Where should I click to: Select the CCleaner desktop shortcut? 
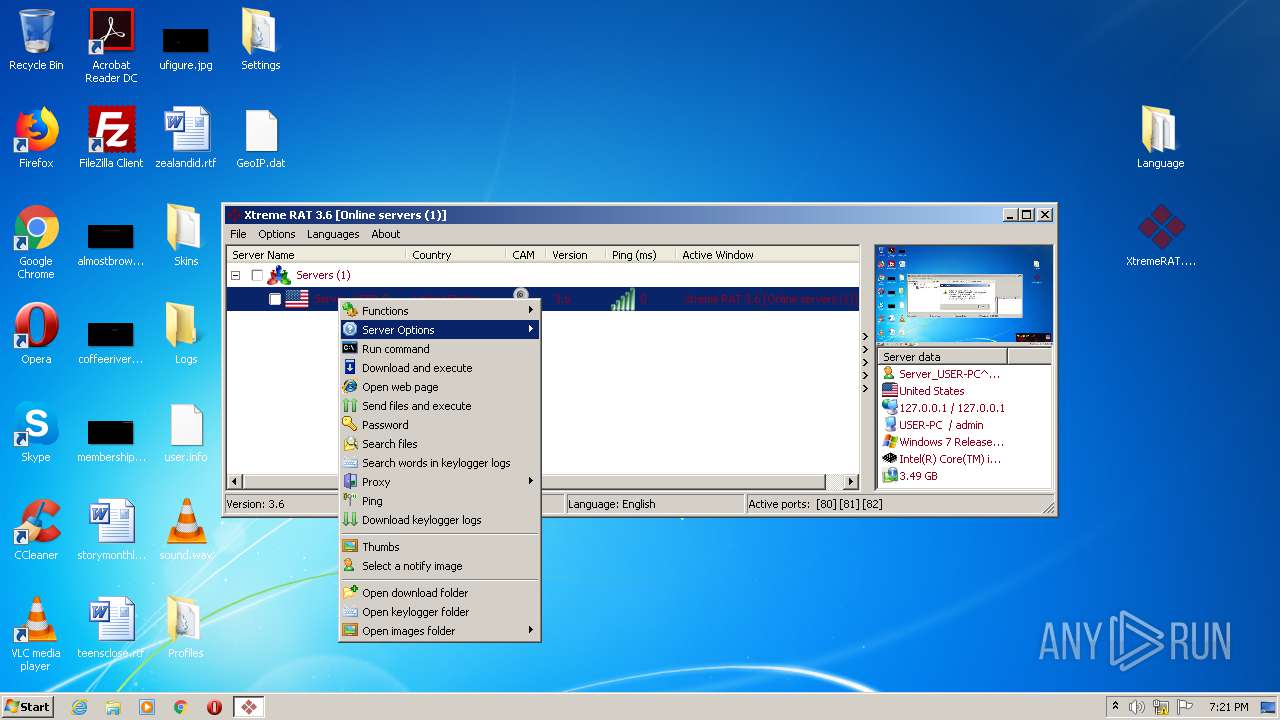tap(36, 530)
